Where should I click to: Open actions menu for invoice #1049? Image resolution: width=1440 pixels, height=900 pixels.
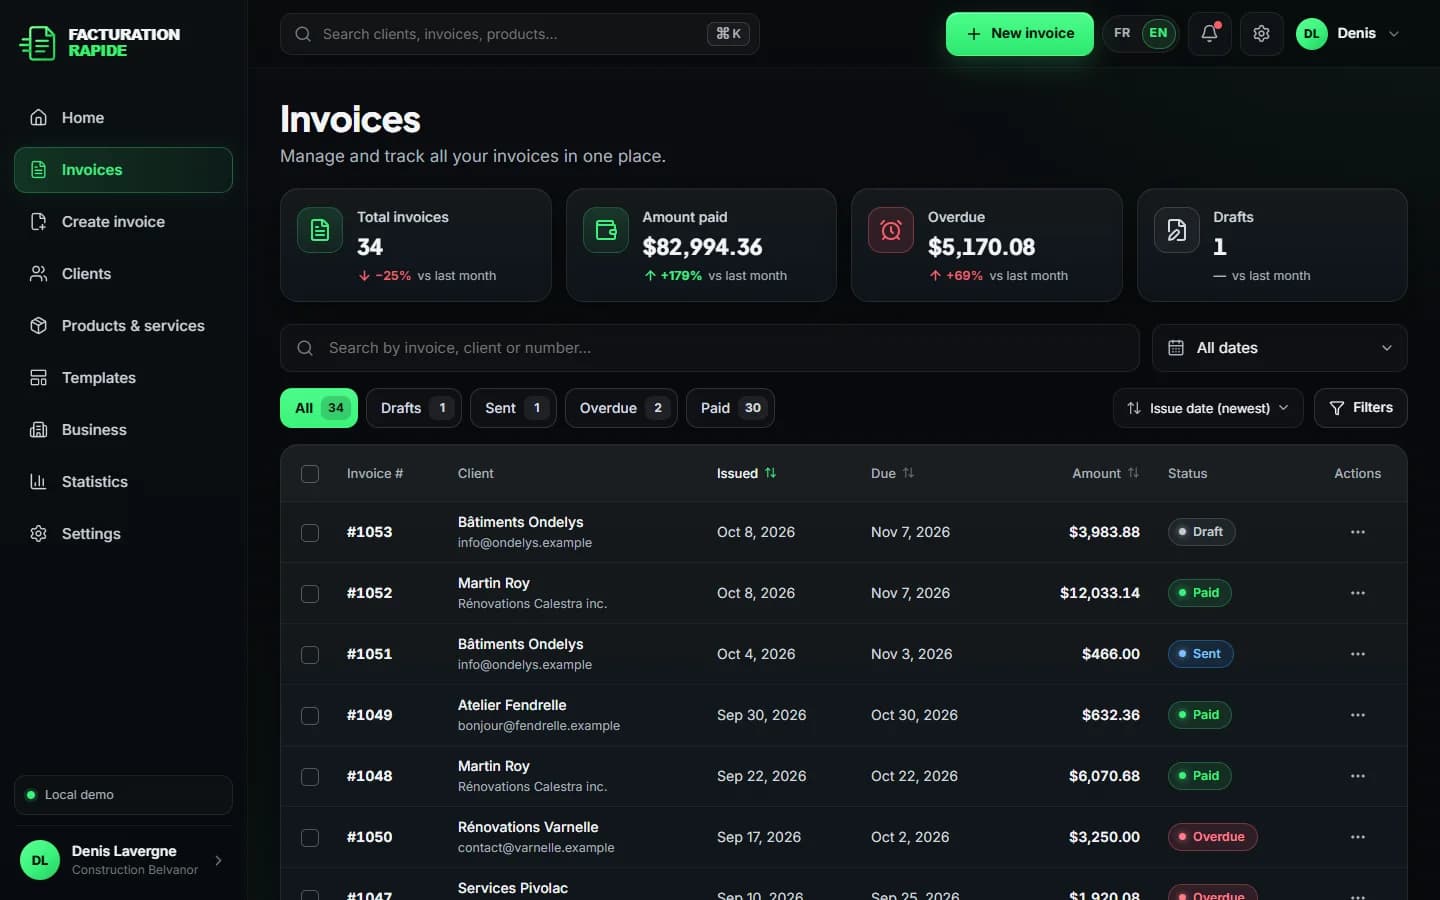(1357, 715)
